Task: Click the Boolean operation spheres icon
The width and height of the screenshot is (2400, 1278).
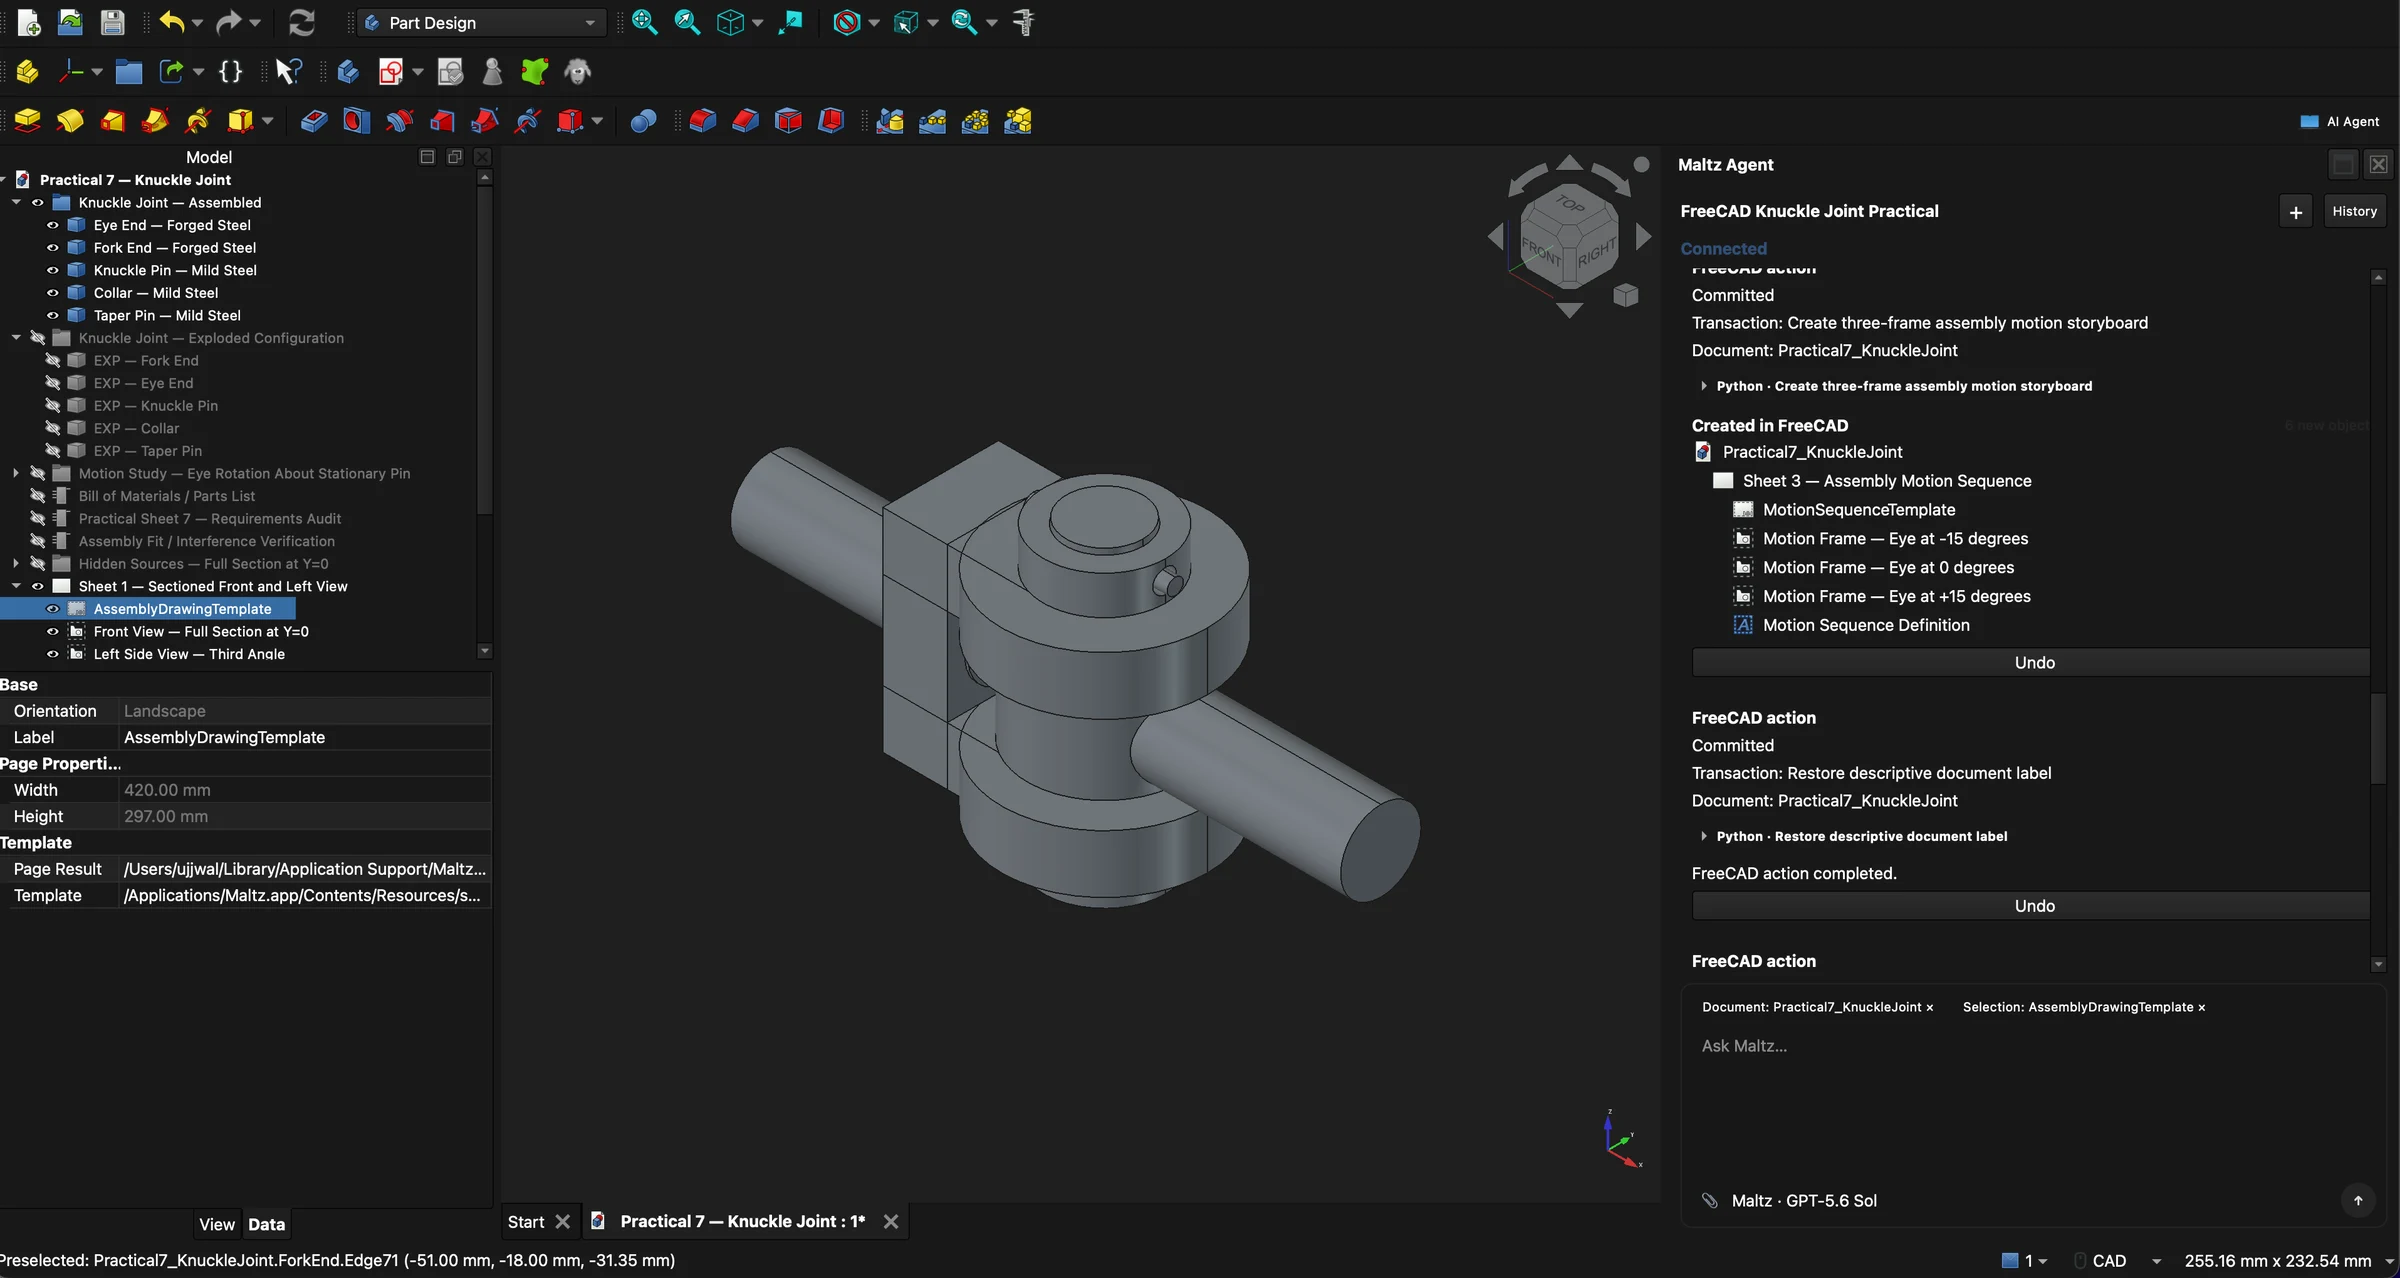Action: coord(643,121)
